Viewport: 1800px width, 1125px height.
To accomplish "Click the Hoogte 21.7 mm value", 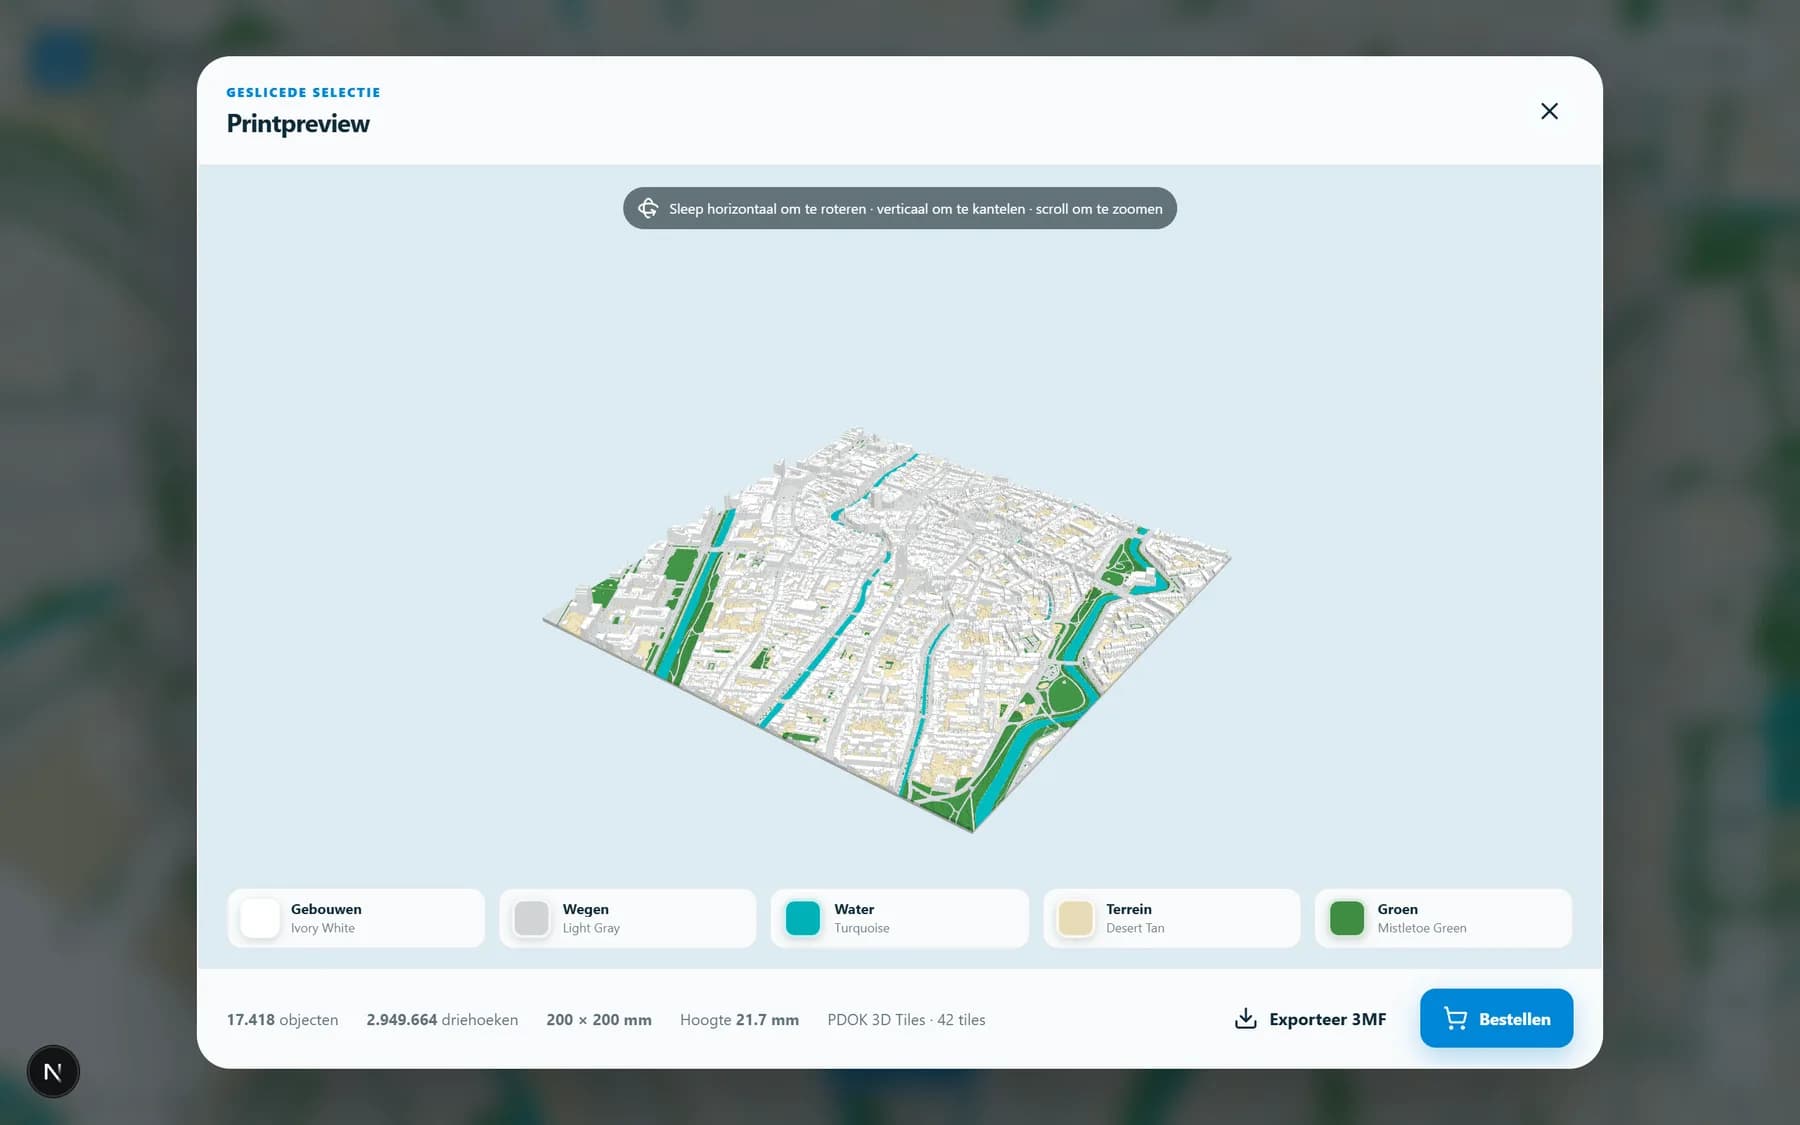I will [739, 1020].
